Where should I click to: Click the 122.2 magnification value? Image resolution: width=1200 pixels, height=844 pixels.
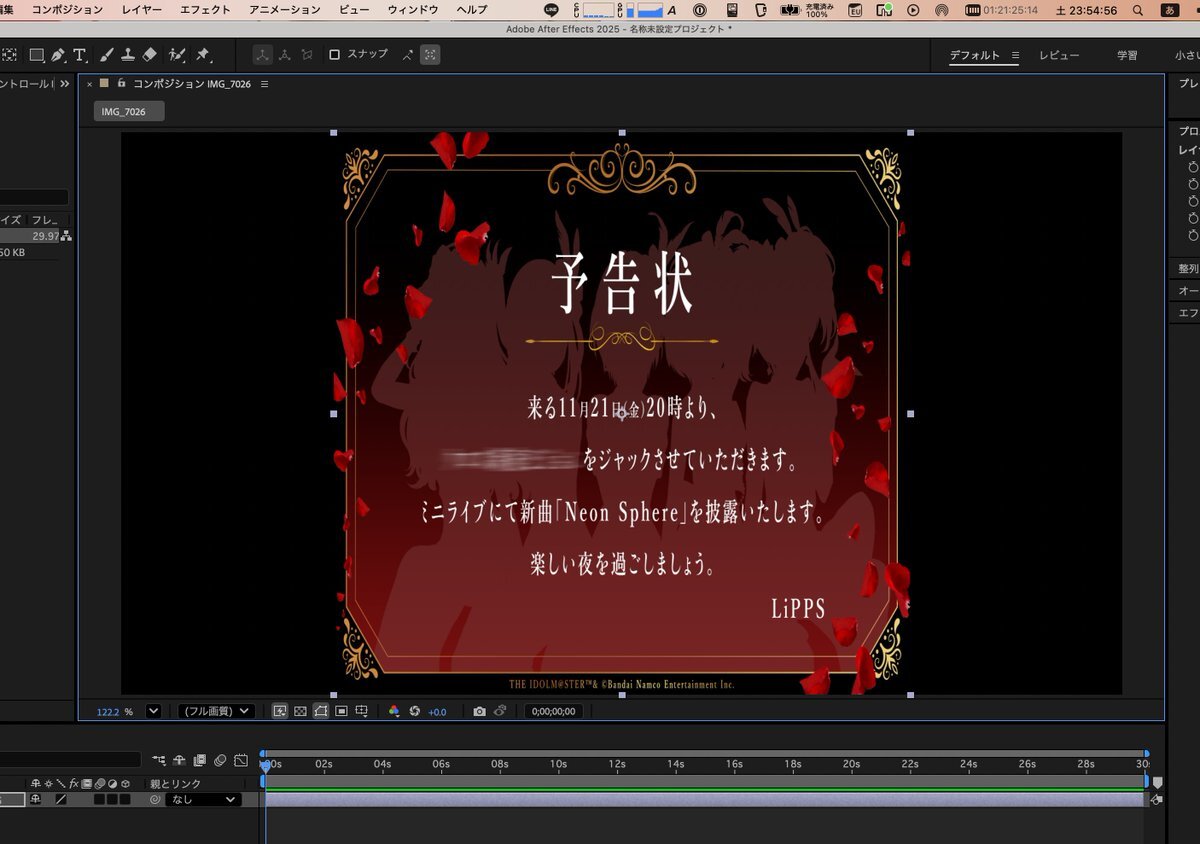108,711
